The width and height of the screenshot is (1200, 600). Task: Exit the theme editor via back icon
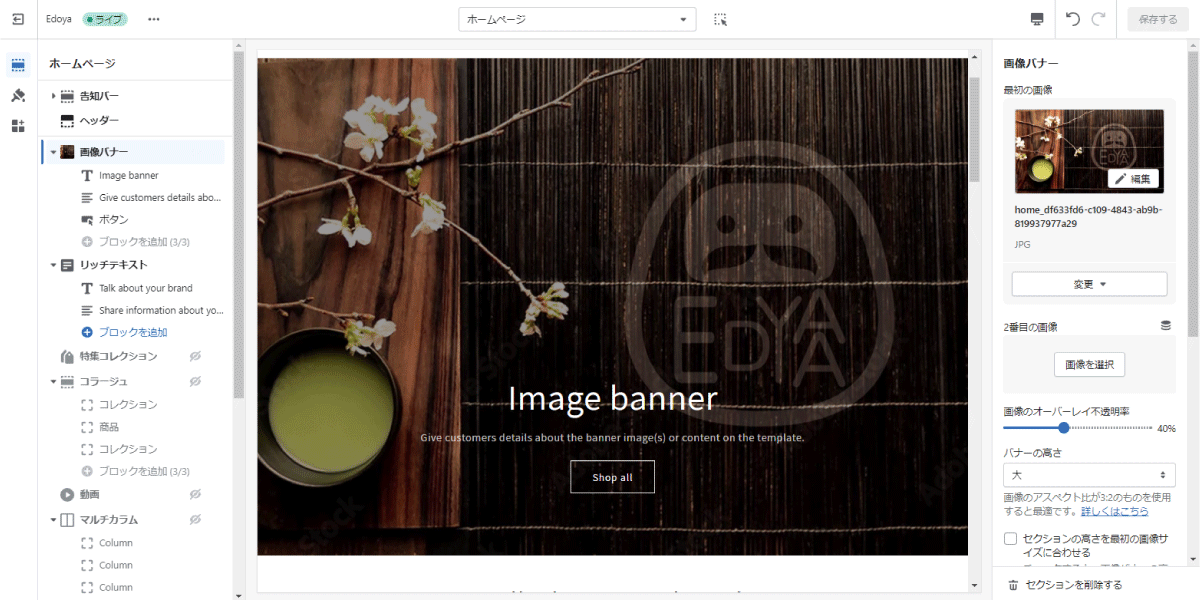tap(18, 19)
